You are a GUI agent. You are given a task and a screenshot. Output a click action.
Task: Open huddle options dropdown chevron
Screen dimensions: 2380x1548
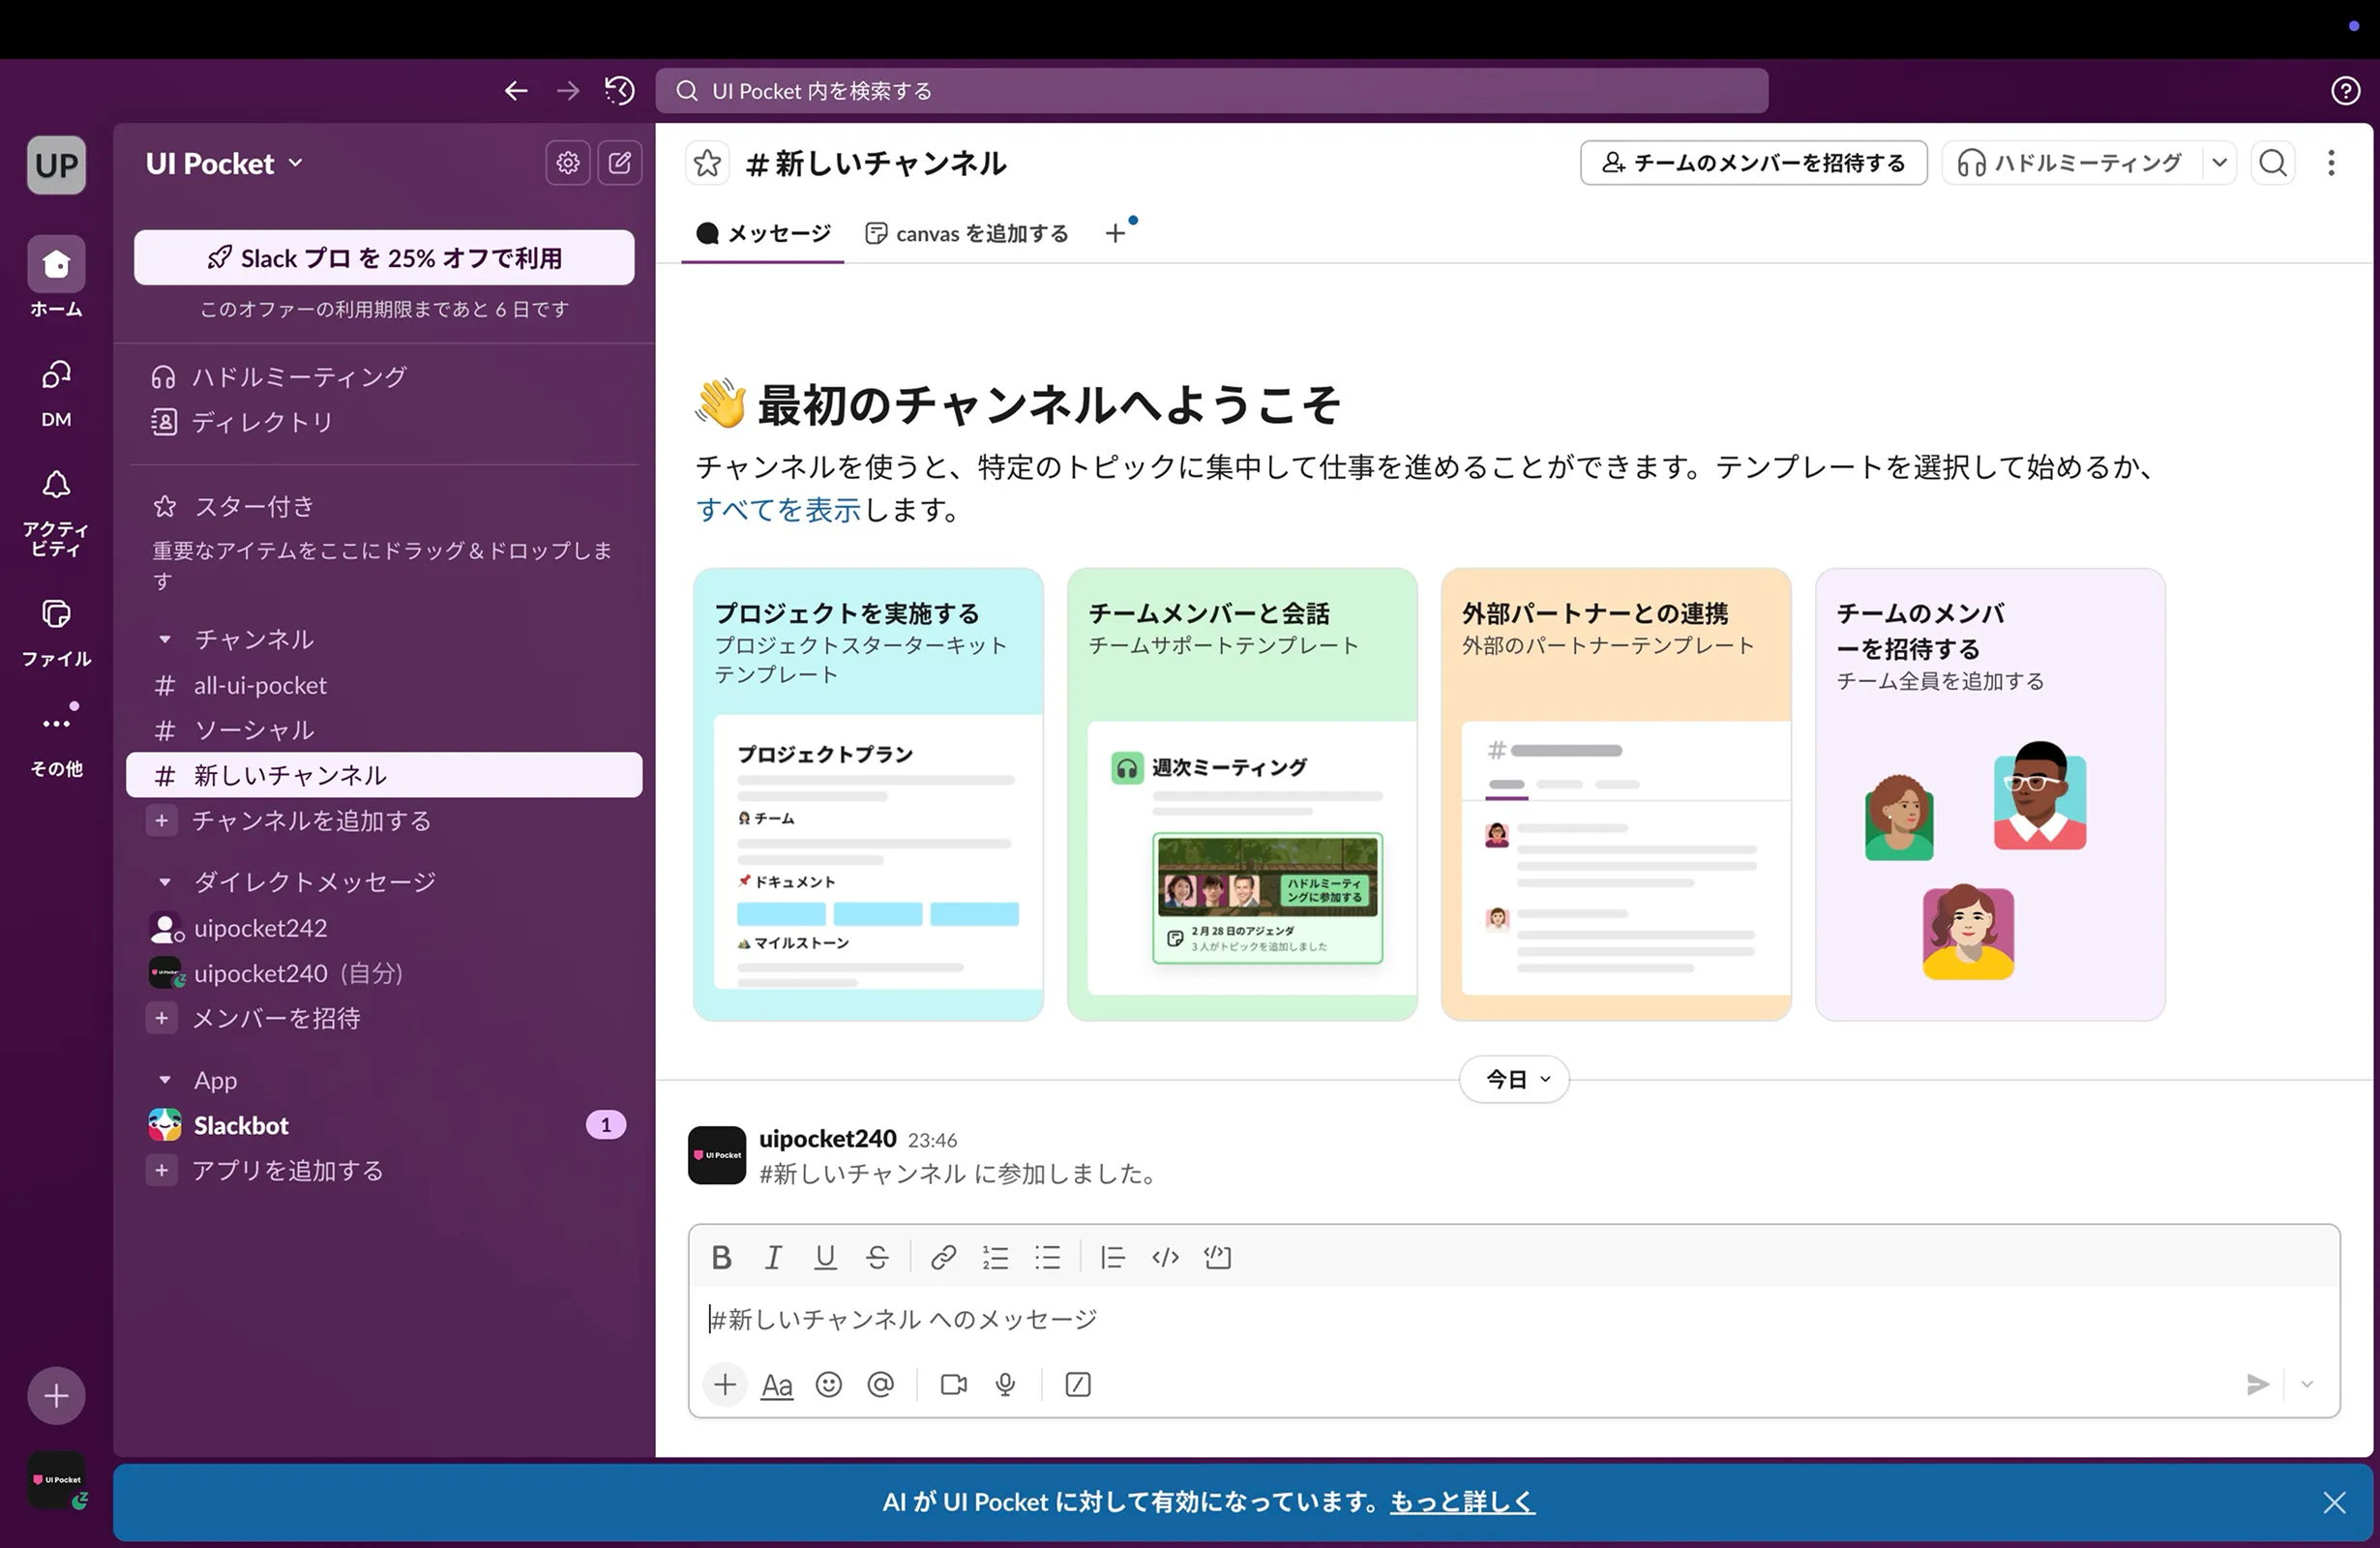(2219, 163)
